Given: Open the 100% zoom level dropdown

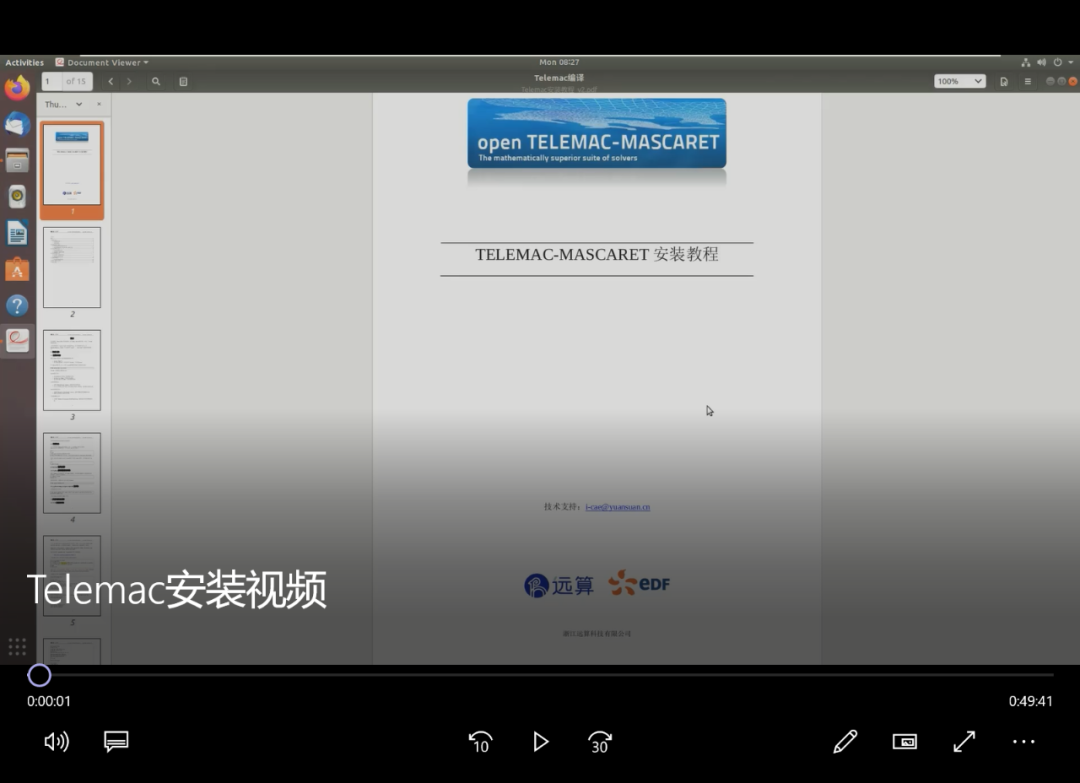Looking at the screenshot, I should point(958,81).
